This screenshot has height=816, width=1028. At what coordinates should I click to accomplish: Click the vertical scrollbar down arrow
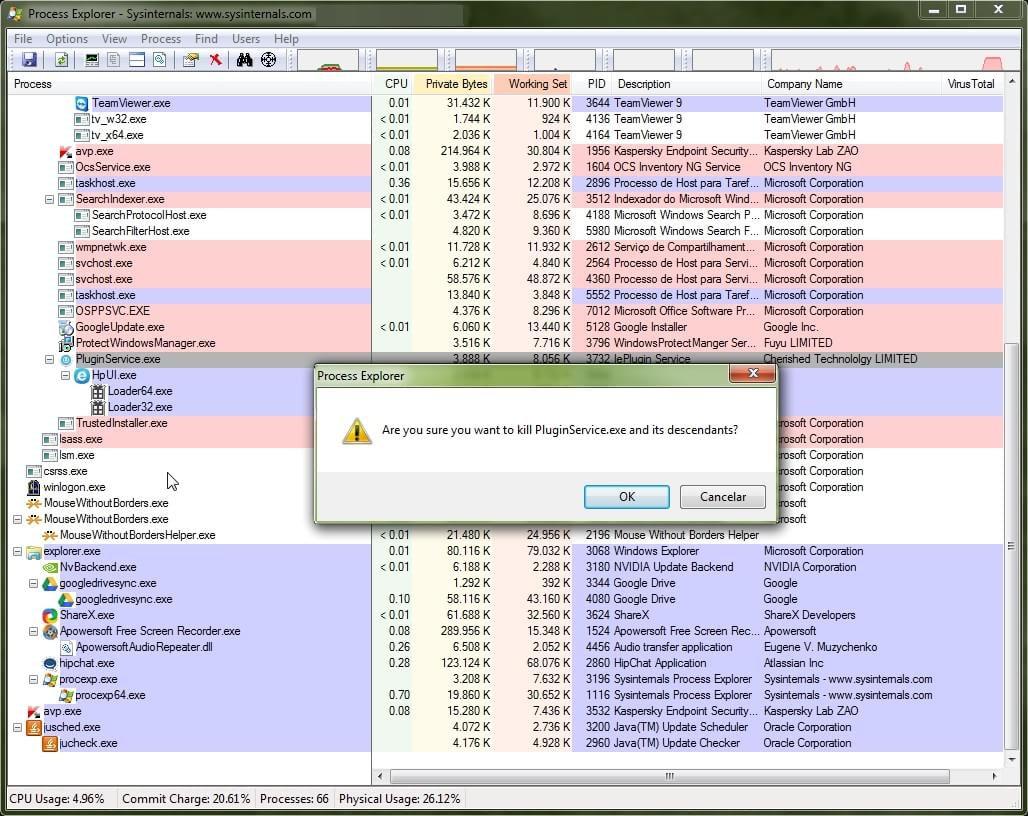pos(1012,760)
